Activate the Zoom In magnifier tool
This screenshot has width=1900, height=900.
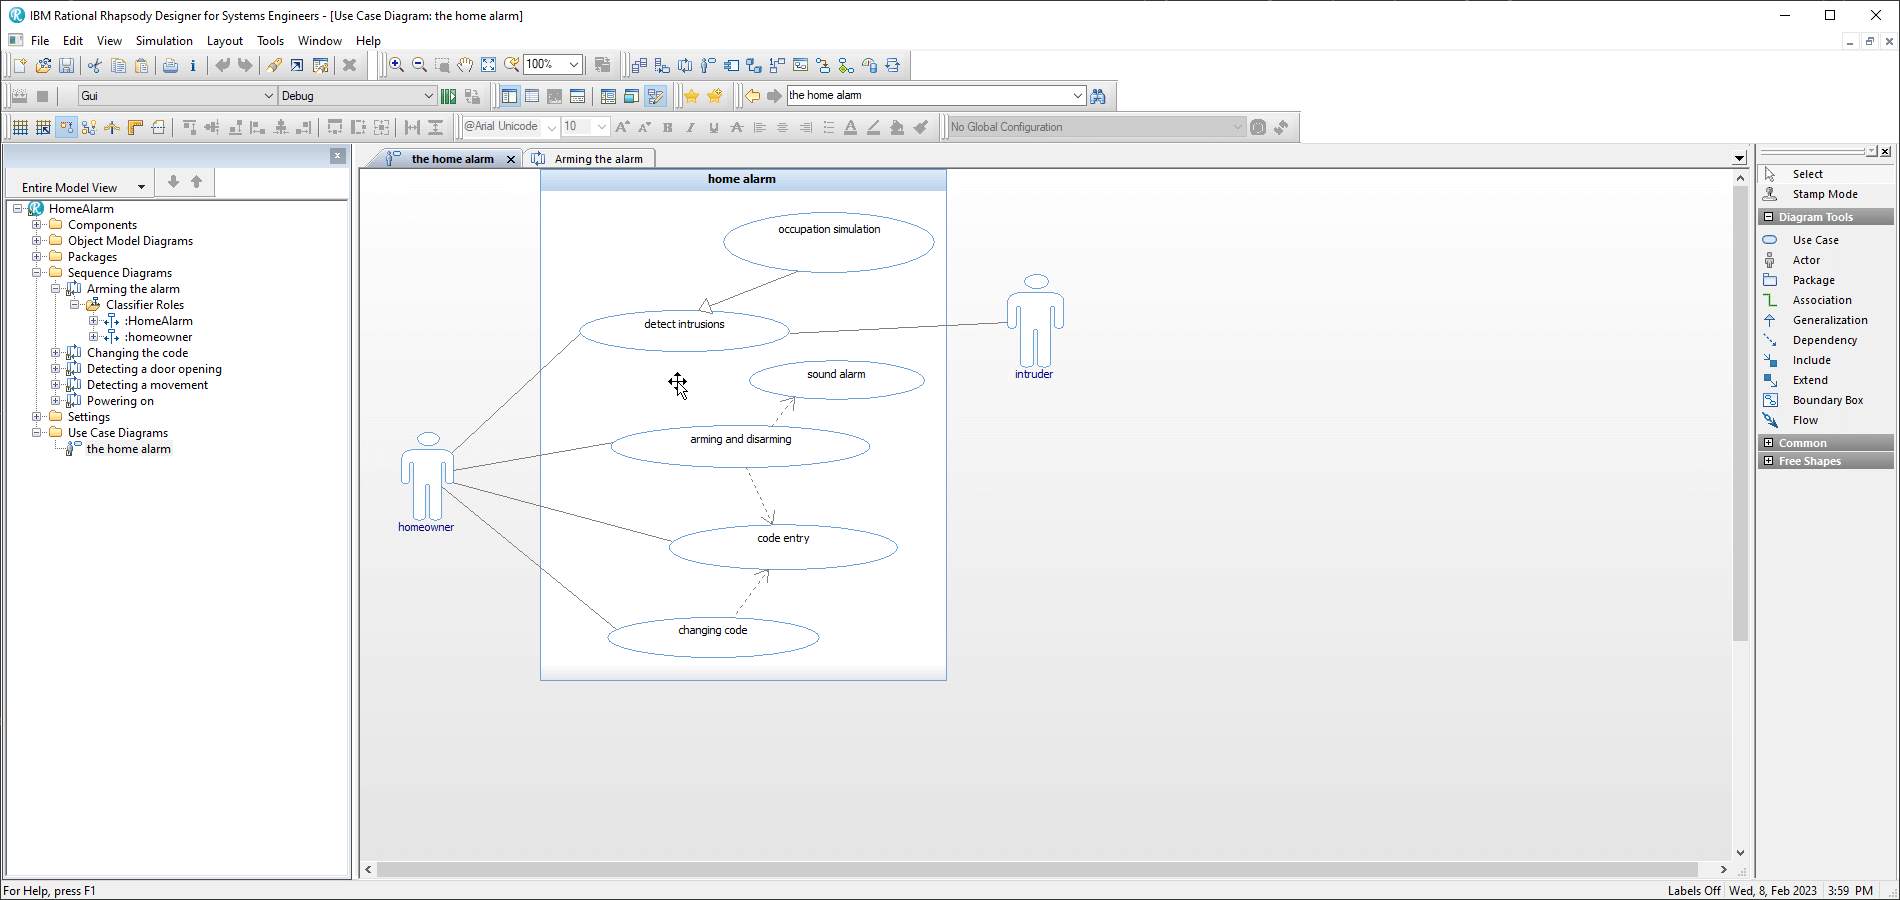coord(396,65)
